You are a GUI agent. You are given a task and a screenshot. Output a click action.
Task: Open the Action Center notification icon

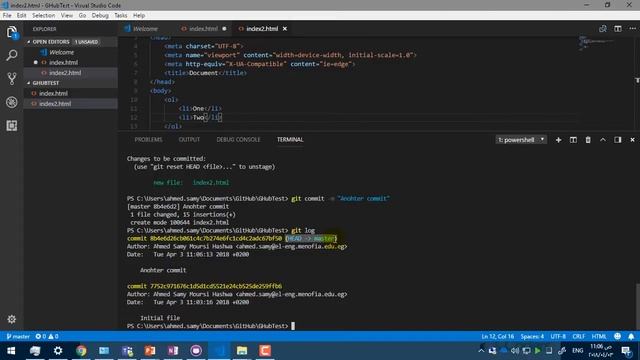point(627,351)
